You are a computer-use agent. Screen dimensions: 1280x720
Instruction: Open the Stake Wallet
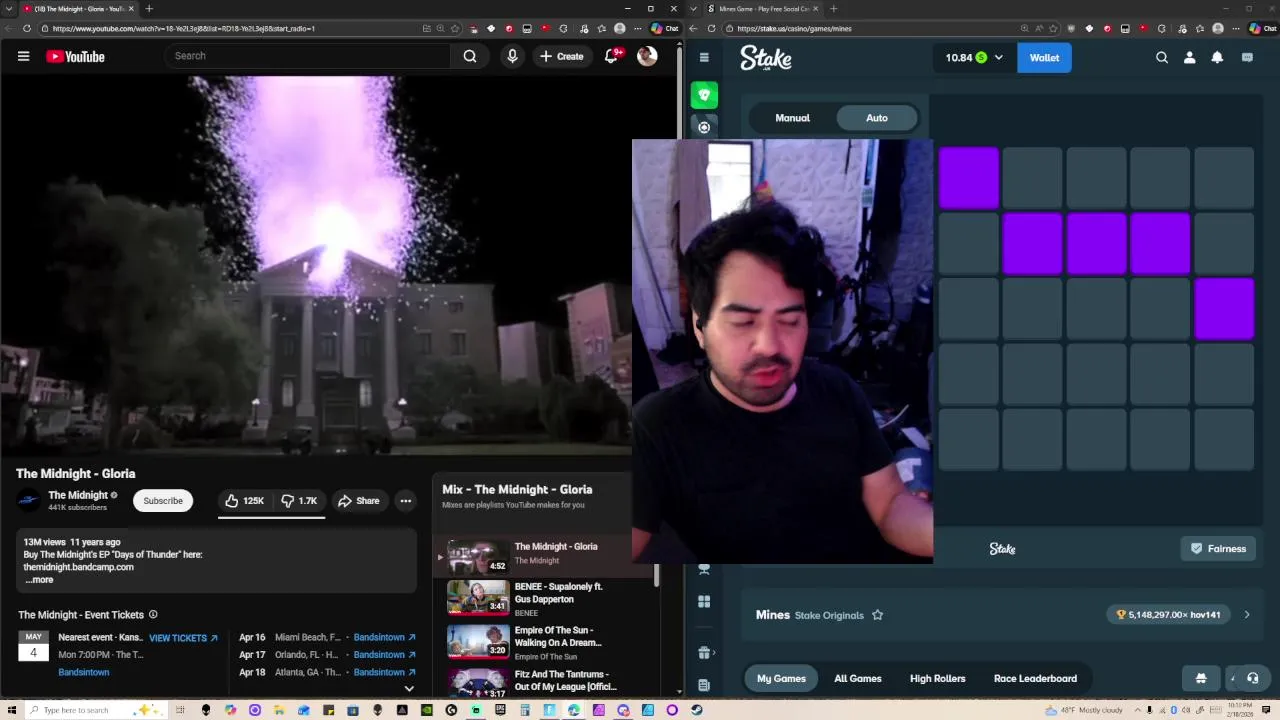click(1044, 57)
